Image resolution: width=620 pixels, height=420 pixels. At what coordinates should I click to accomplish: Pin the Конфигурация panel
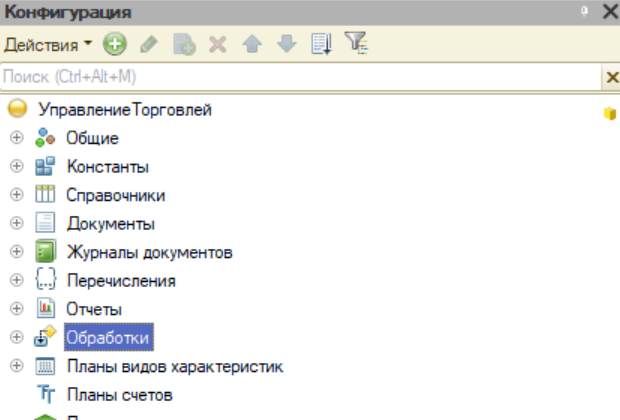[584, 11]
